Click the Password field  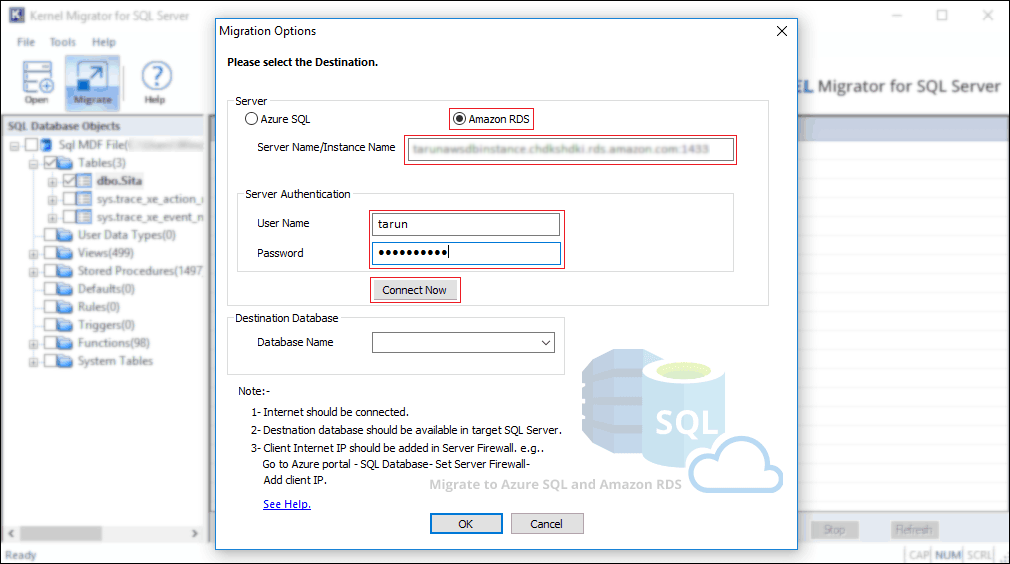[466, 253]
